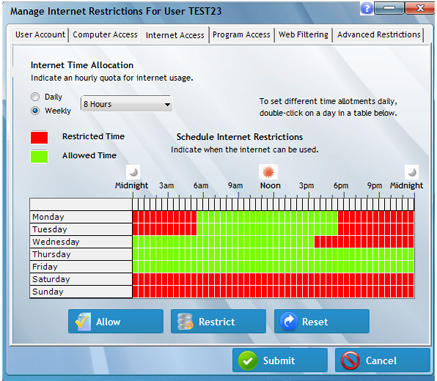Open the Internet Access tab

175,35
